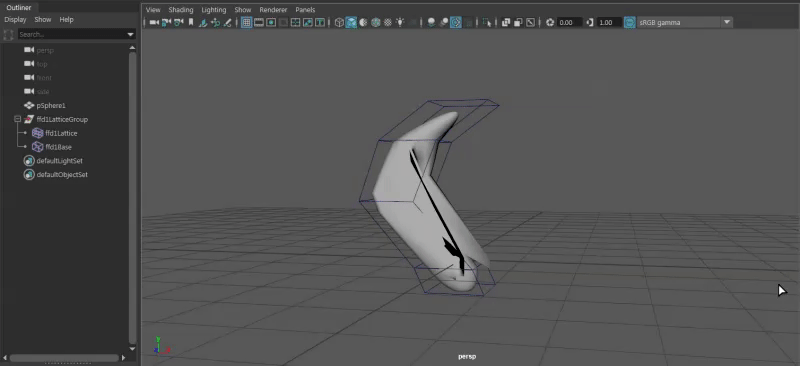
Task: Open the Outliner Show menu
Action: click(x=43, y=19)
